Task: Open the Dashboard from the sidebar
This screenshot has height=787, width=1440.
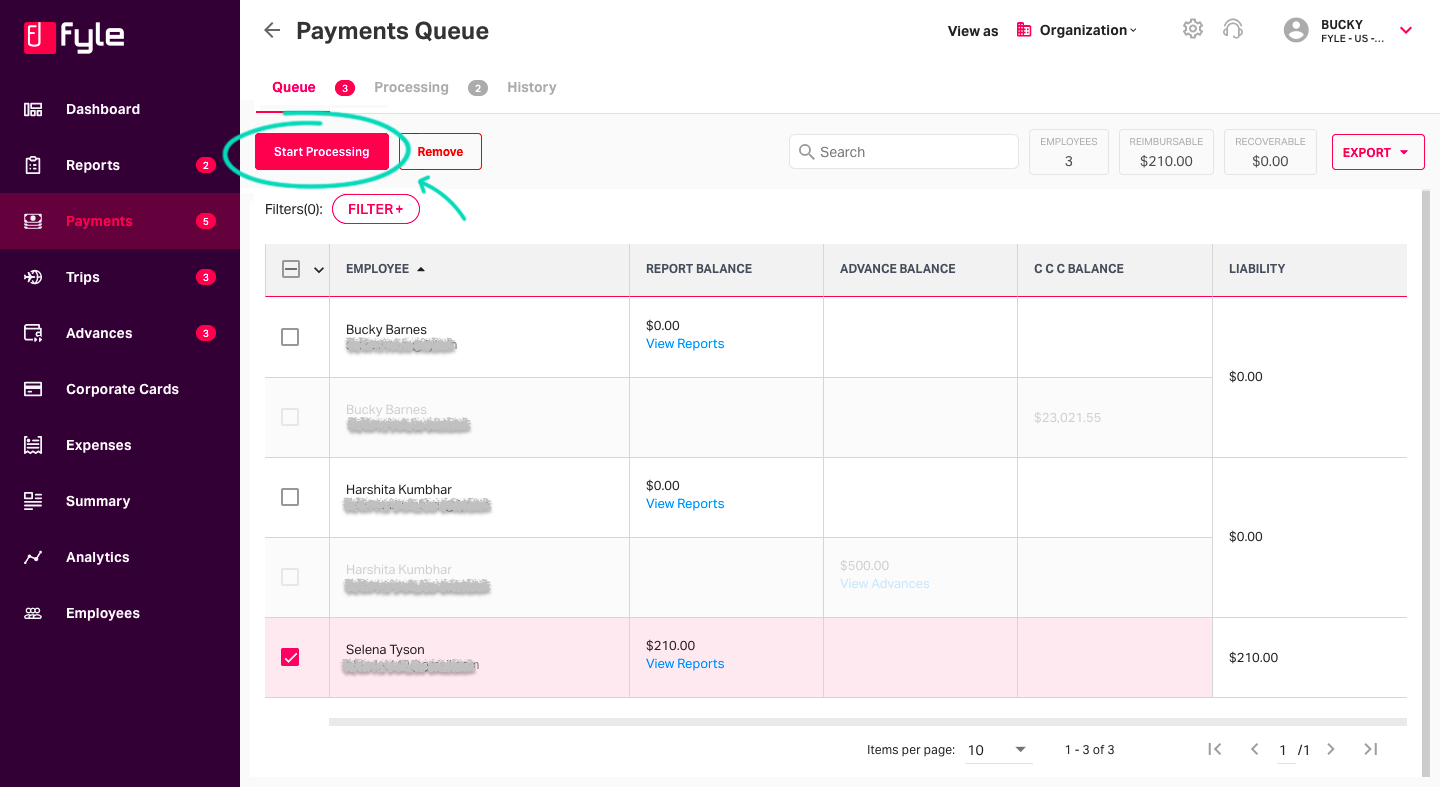Action: point(100,109)
